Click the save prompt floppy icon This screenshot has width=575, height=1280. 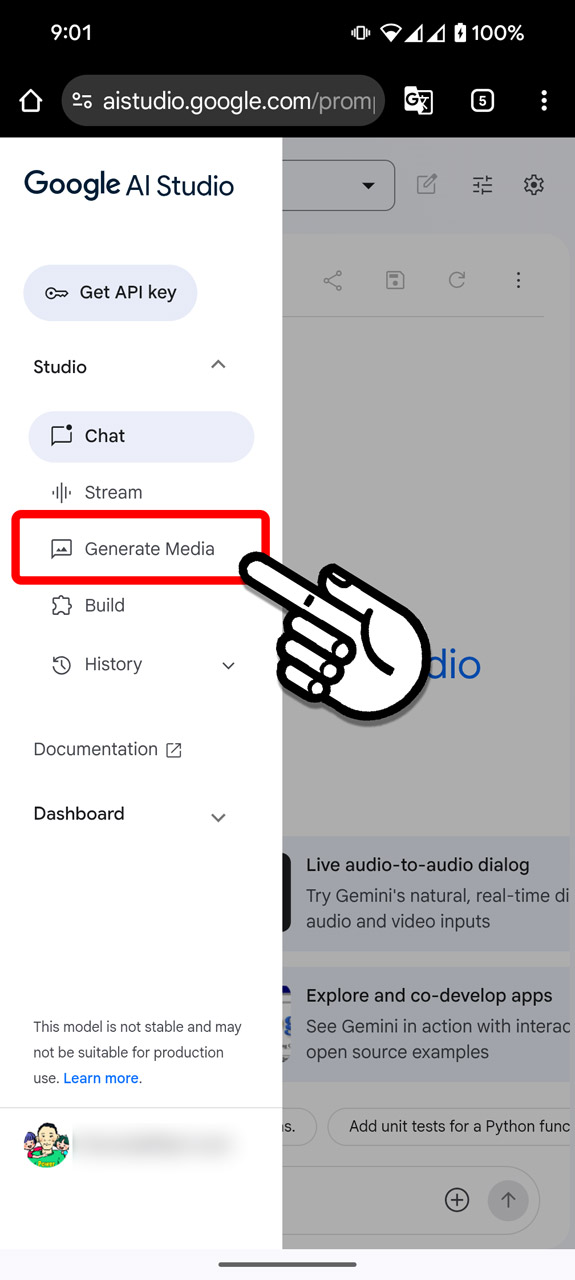(395, 280)
